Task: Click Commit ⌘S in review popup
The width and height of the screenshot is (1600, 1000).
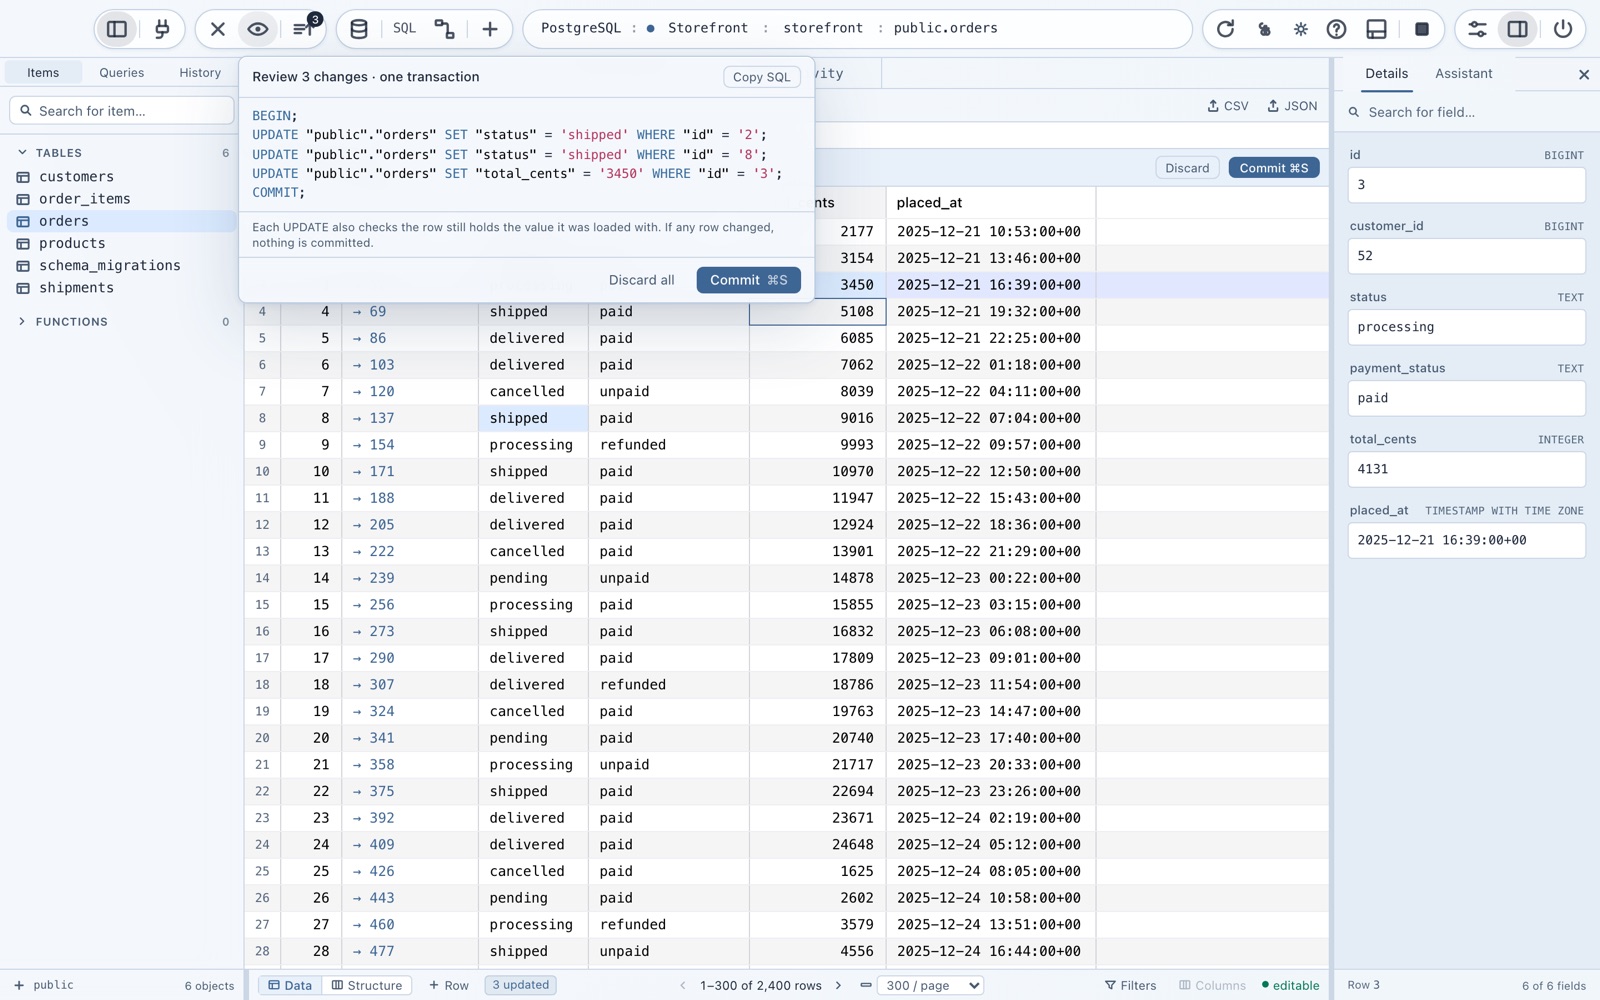Action: pyautogui.click(x=748, y=280)
